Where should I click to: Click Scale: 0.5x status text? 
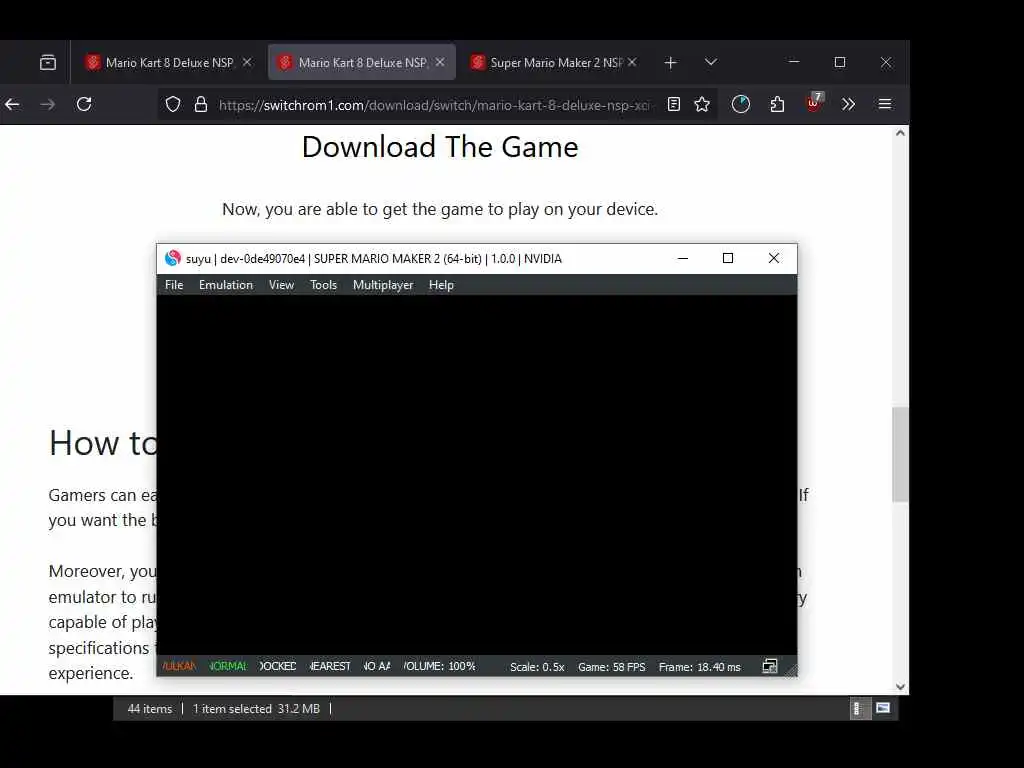[x=537, y=667]
